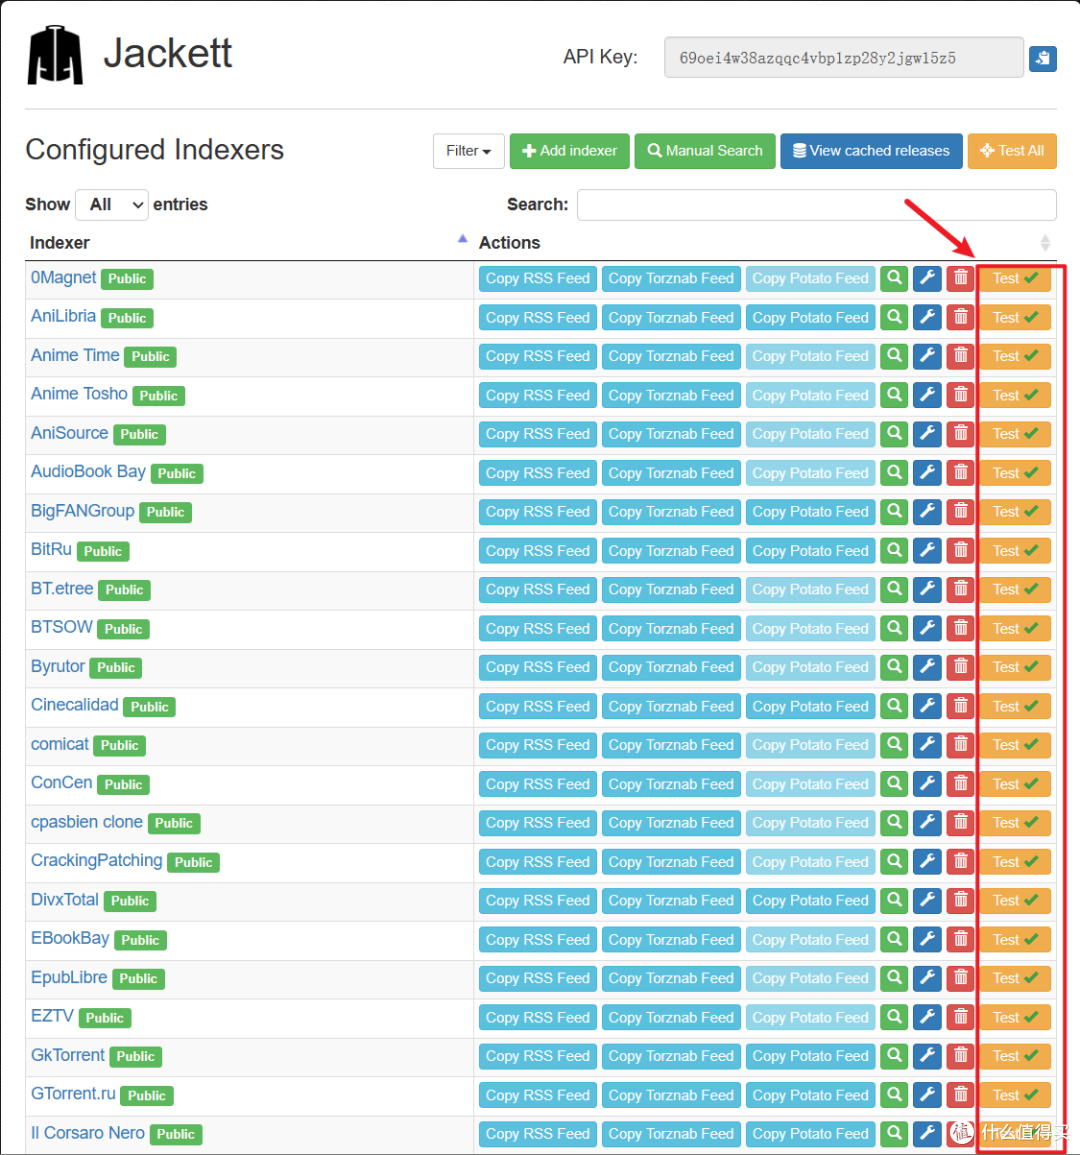The image size is (1080, 1155).
Task: Copy RSS Feed for Cinecalidad
Action: (x=538, y=706)
